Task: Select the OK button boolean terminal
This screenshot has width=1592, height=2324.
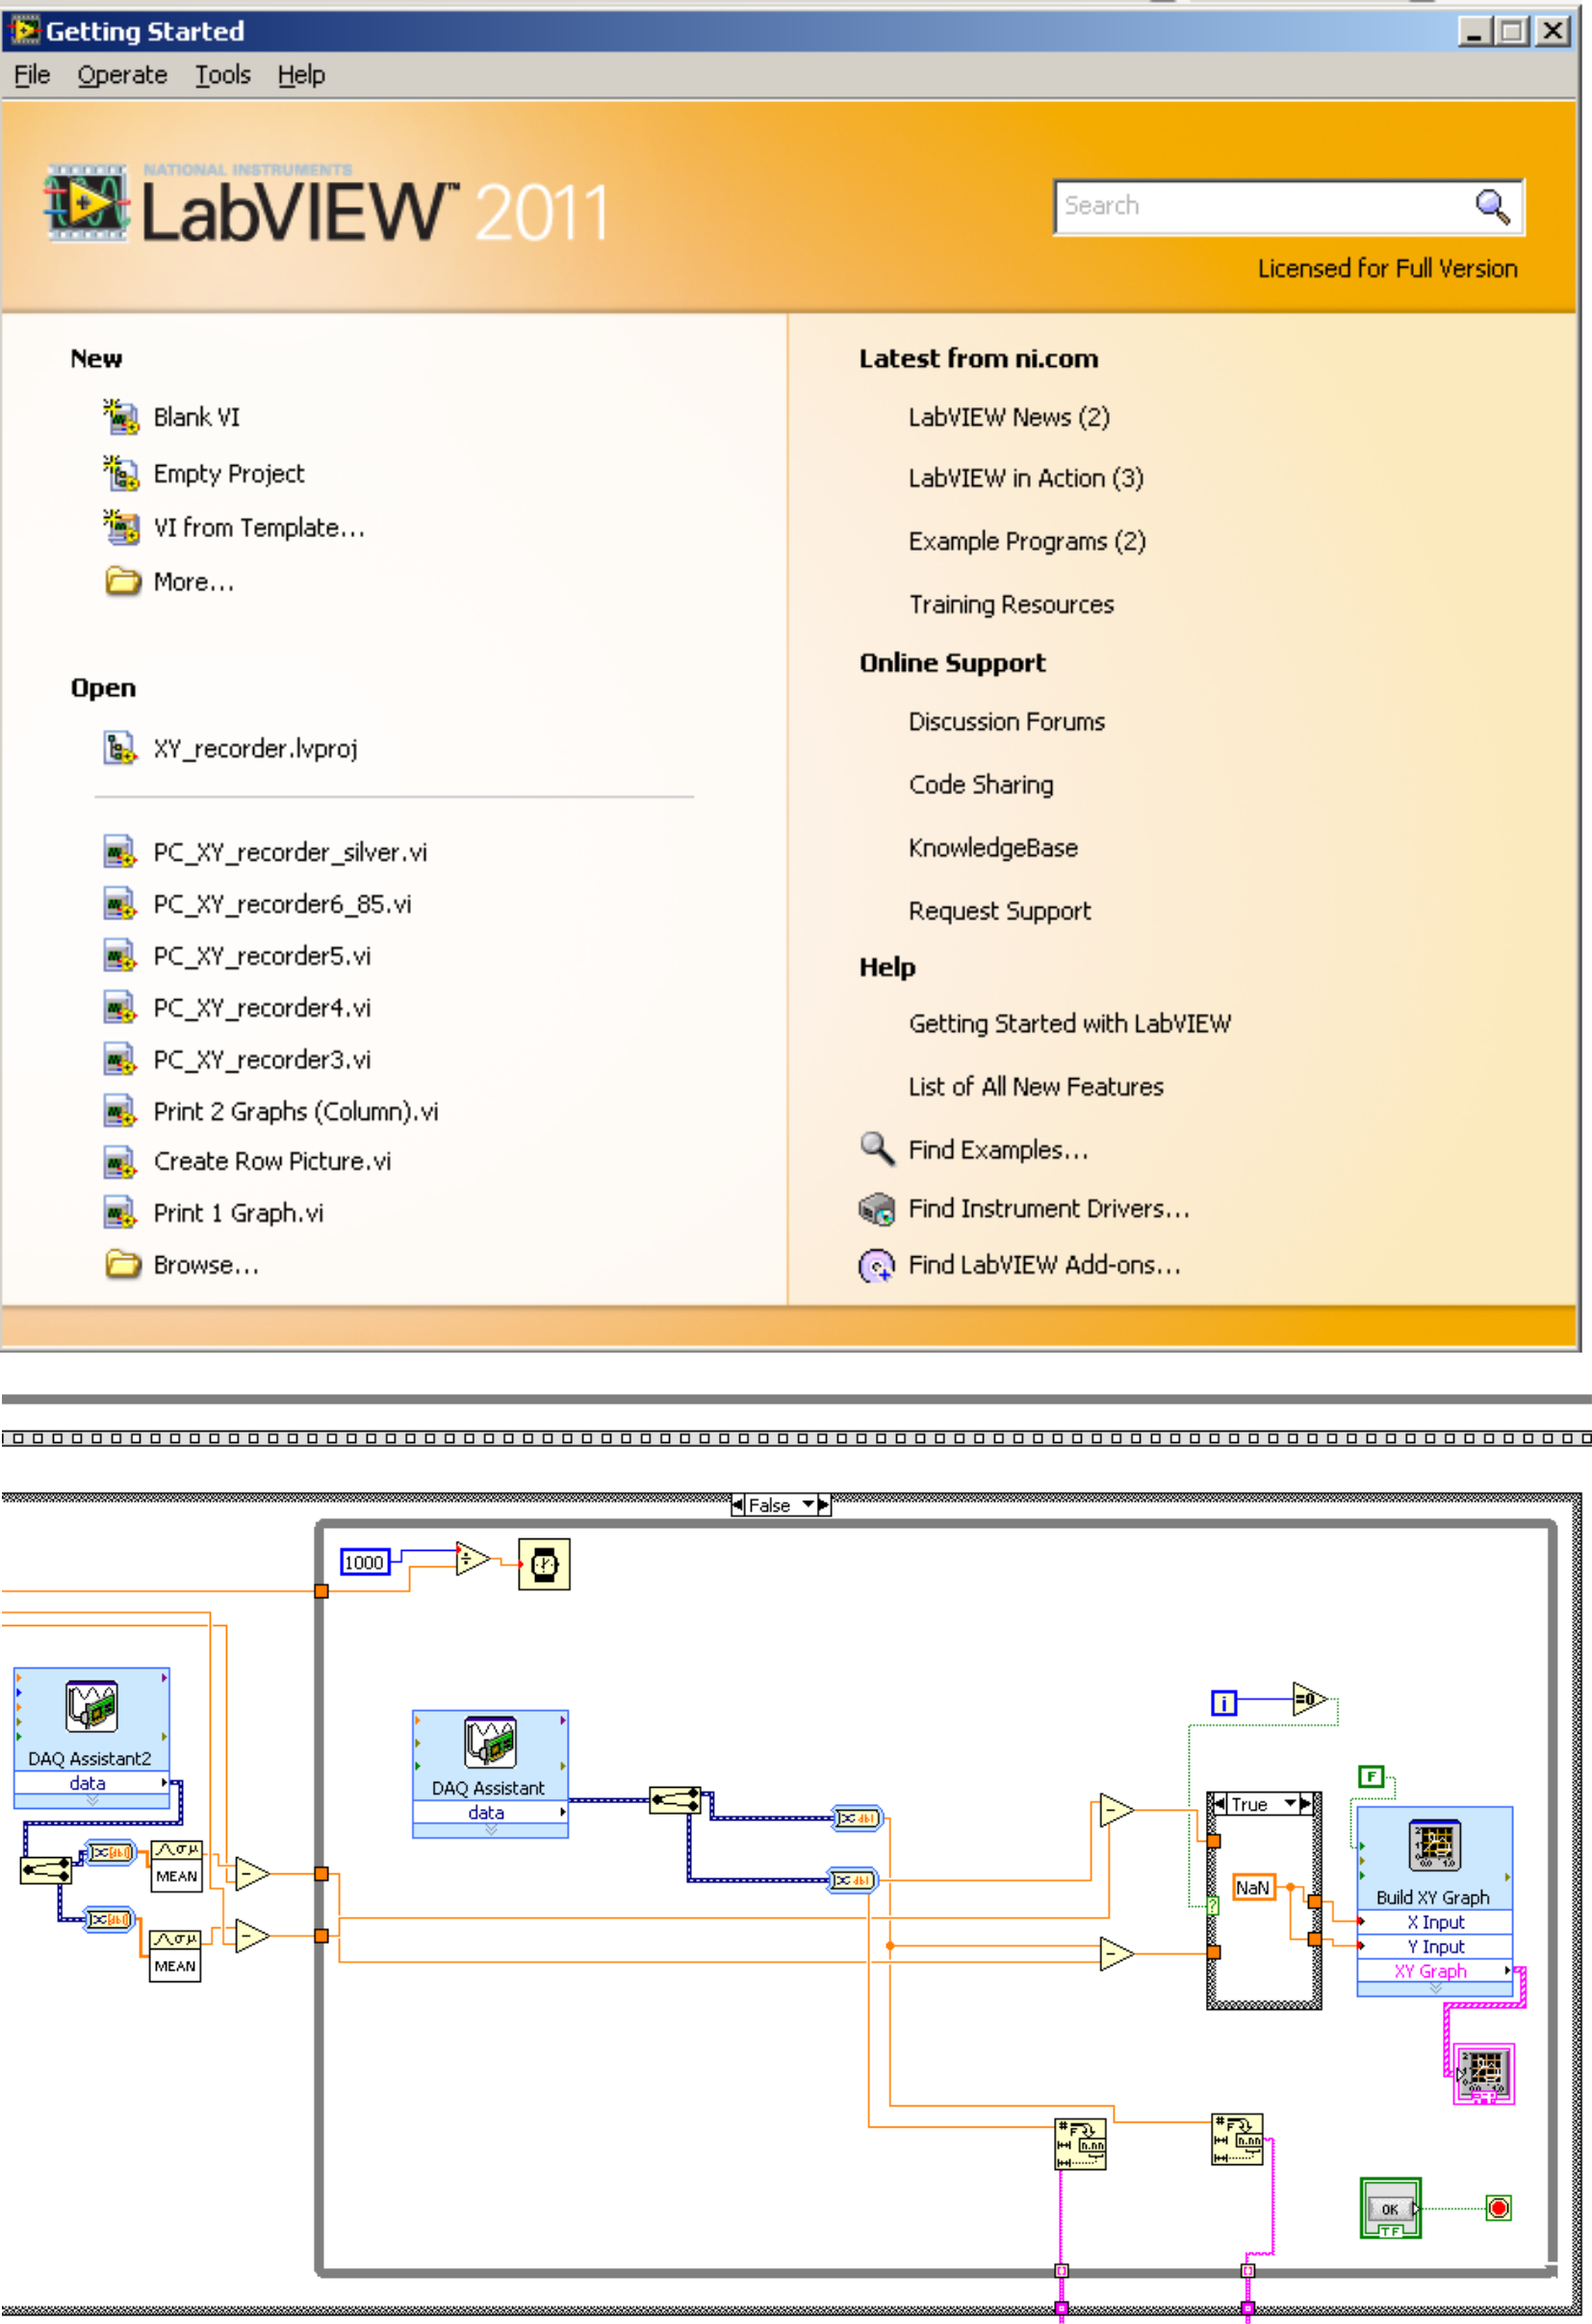Action: (x=1390, y=2209)
